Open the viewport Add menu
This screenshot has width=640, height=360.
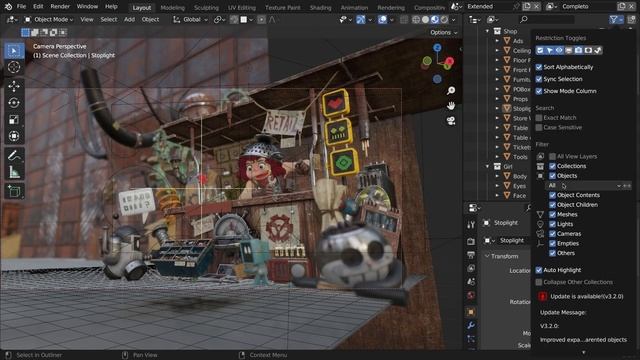[129, 20]
